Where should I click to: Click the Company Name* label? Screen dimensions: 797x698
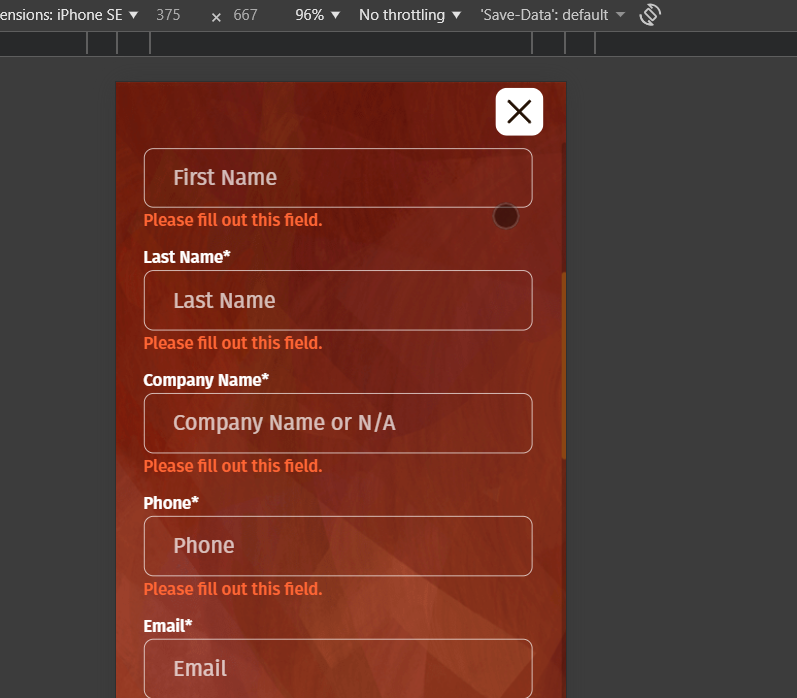206,380
